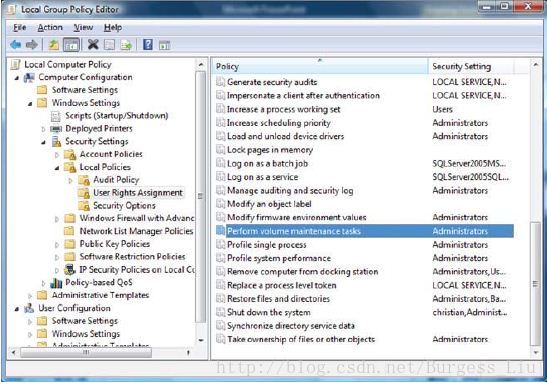547x387 pixels.
Task: Click the Policy-based QoS chart icon
Action: [56, 283]
